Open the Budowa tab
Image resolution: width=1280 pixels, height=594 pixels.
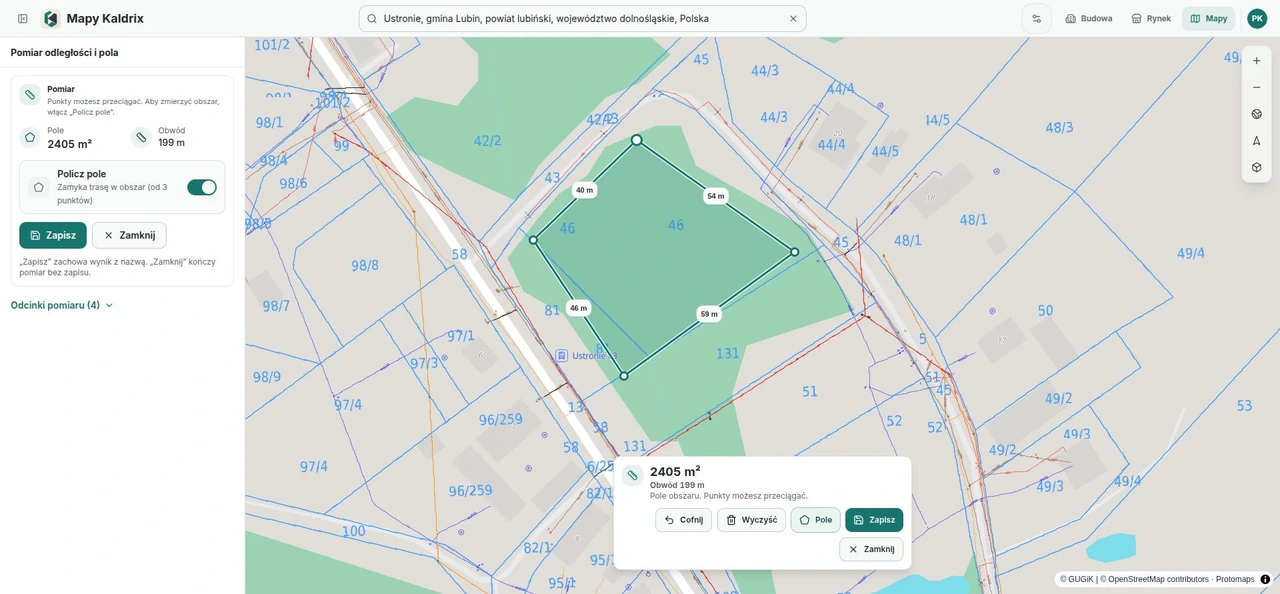[1089, 18]
